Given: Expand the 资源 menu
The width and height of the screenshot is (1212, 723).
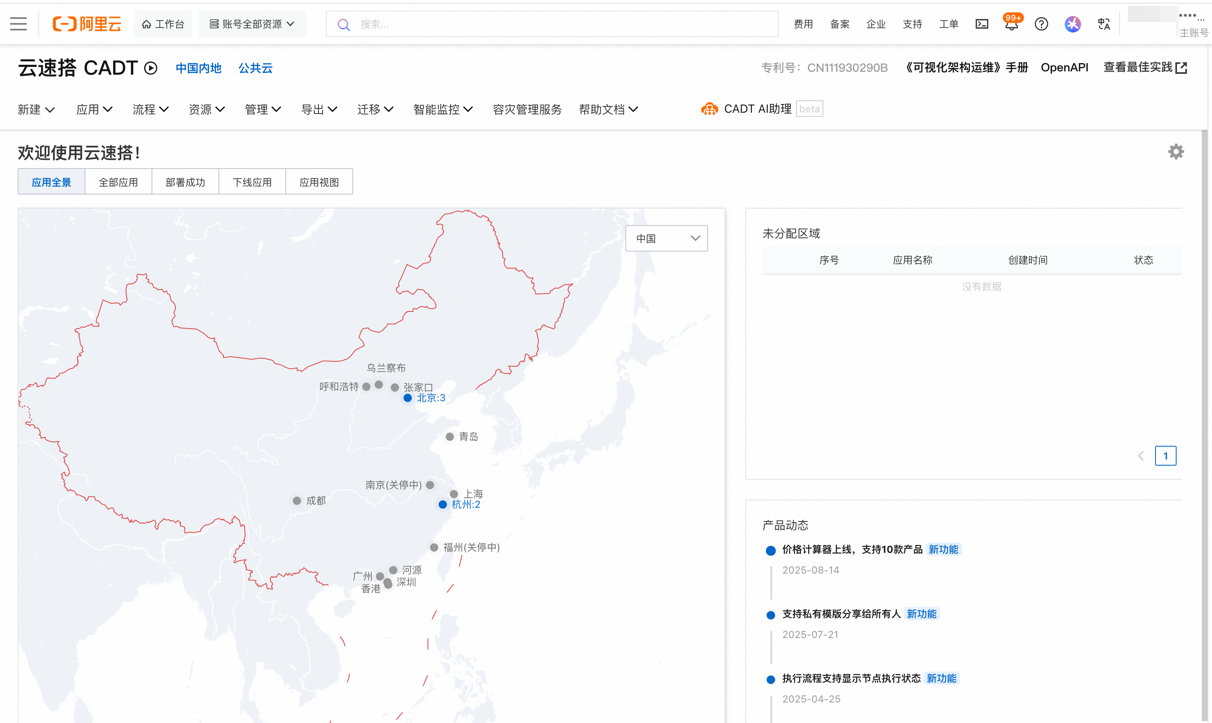Looking at the screenshot, I should pos(207,109).
